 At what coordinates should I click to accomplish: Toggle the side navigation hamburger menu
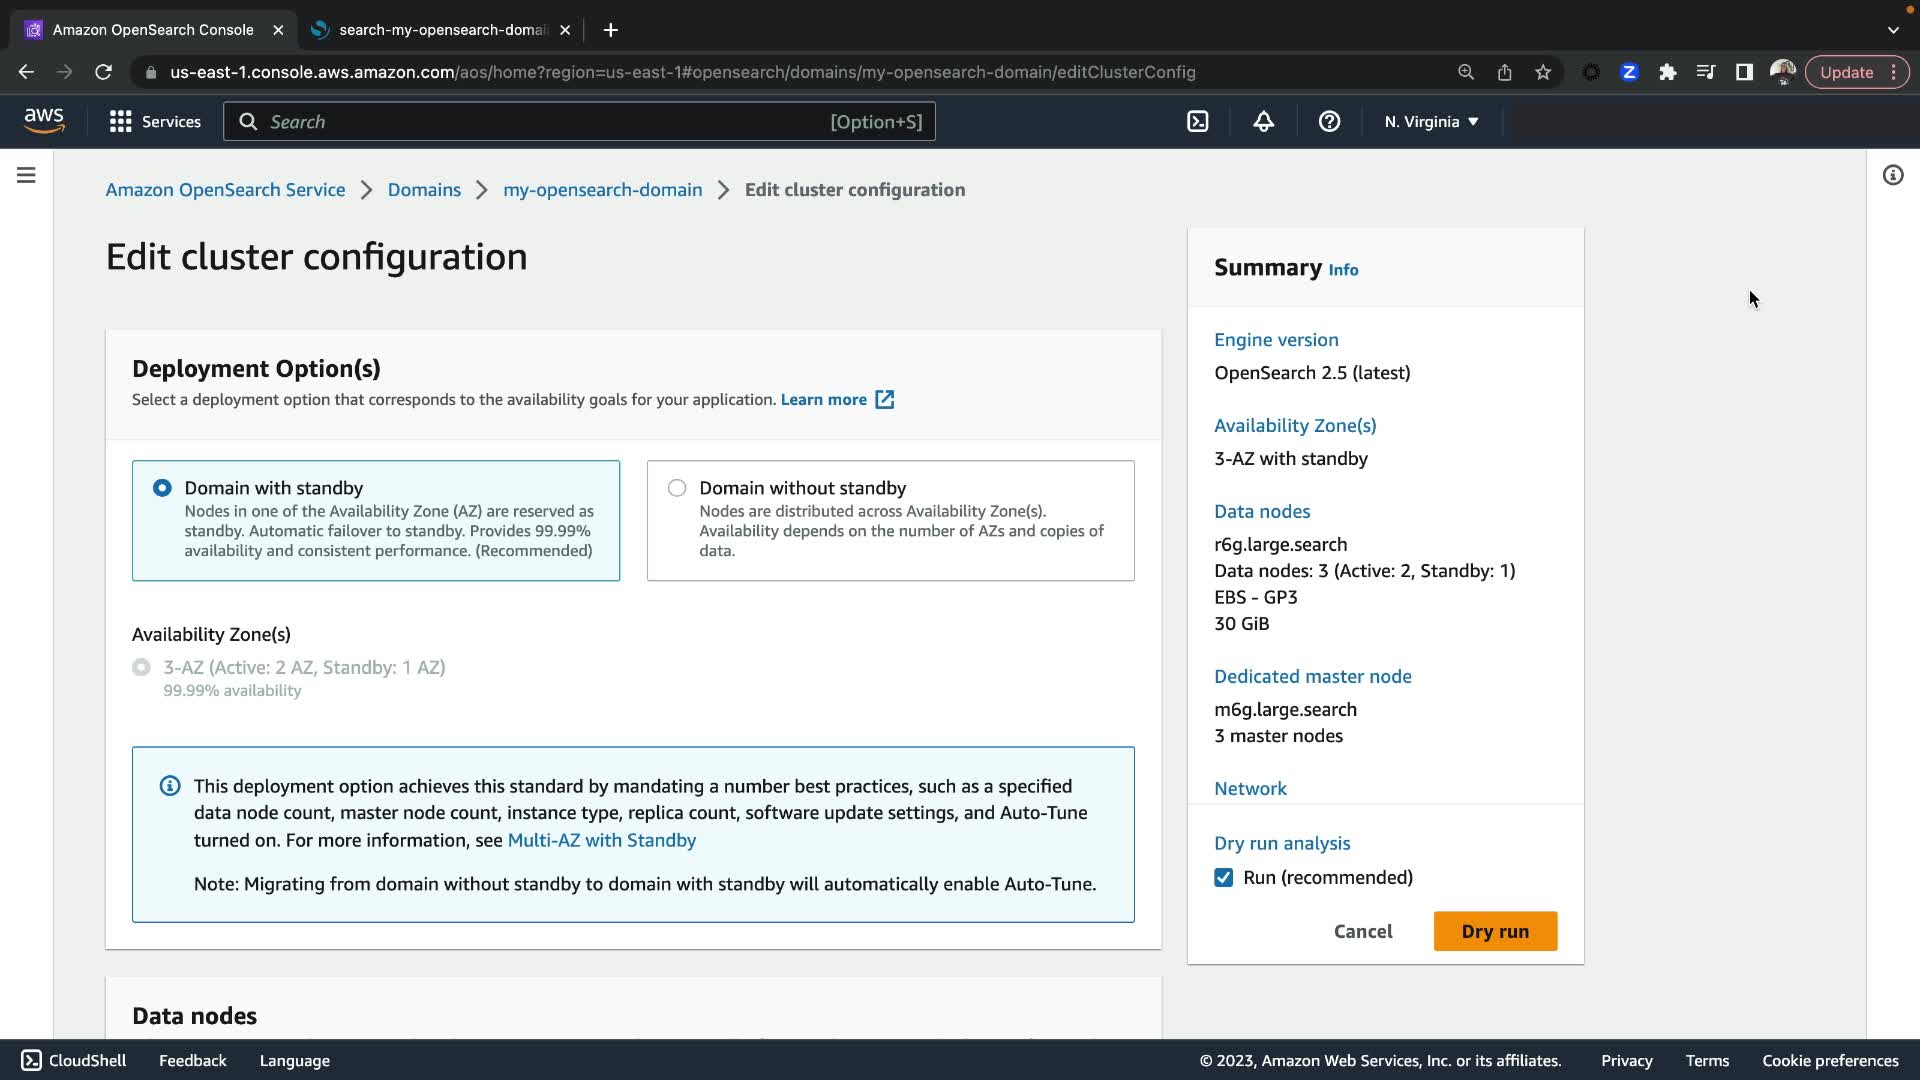[x=27, y=175]
